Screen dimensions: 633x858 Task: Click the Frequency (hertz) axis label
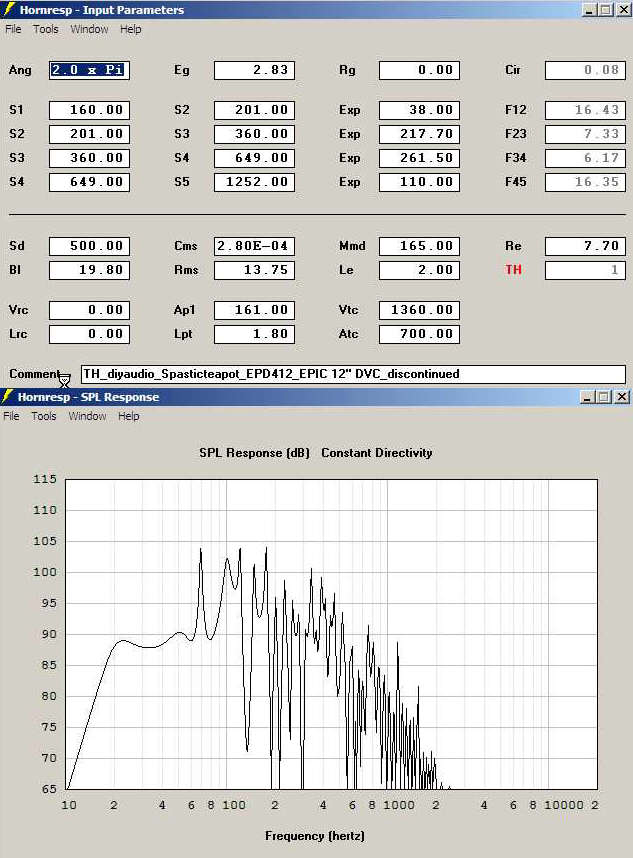coord(315,836)
